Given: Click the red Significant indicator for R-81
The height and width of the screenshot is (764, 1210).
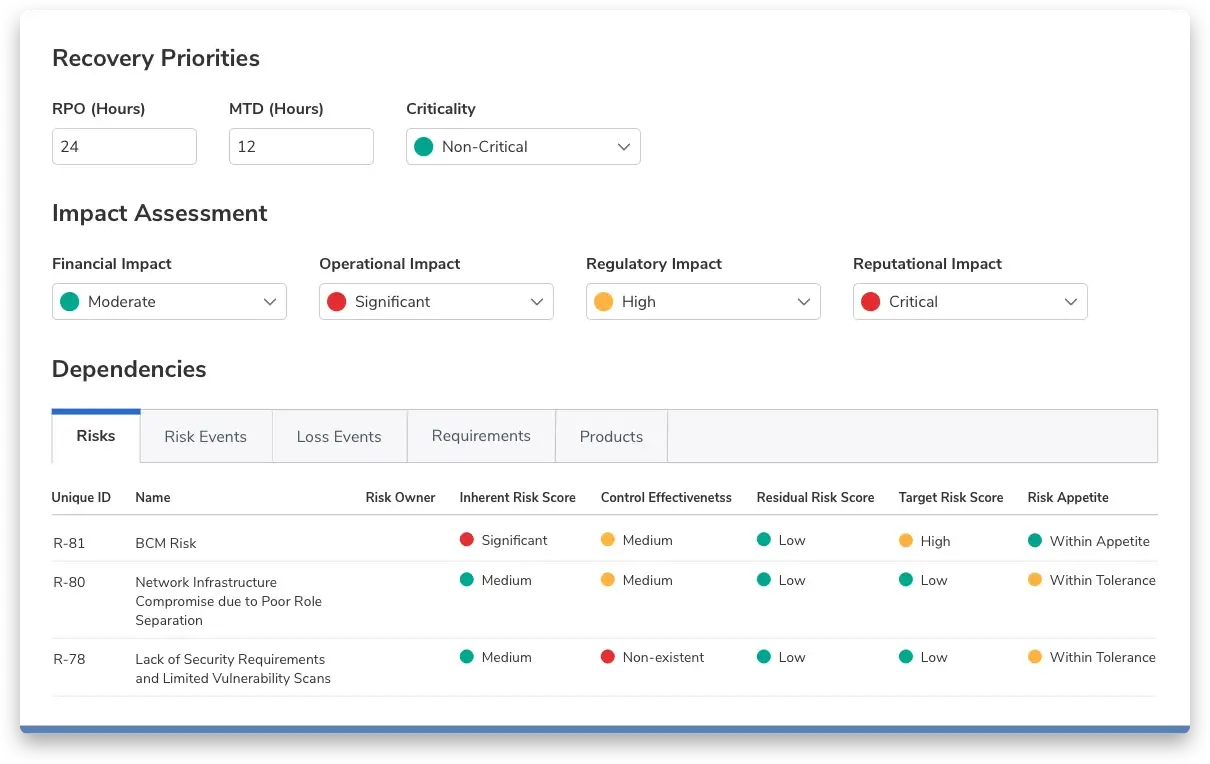Looking at the screenshot, I should [x=466, y=540].
